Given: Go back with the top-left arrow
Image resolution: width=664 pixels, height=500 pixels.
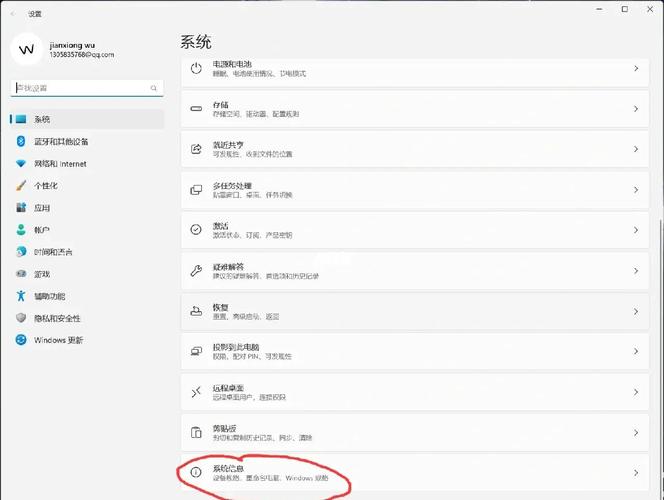Looking at the screenshot, I should [12, 14].
